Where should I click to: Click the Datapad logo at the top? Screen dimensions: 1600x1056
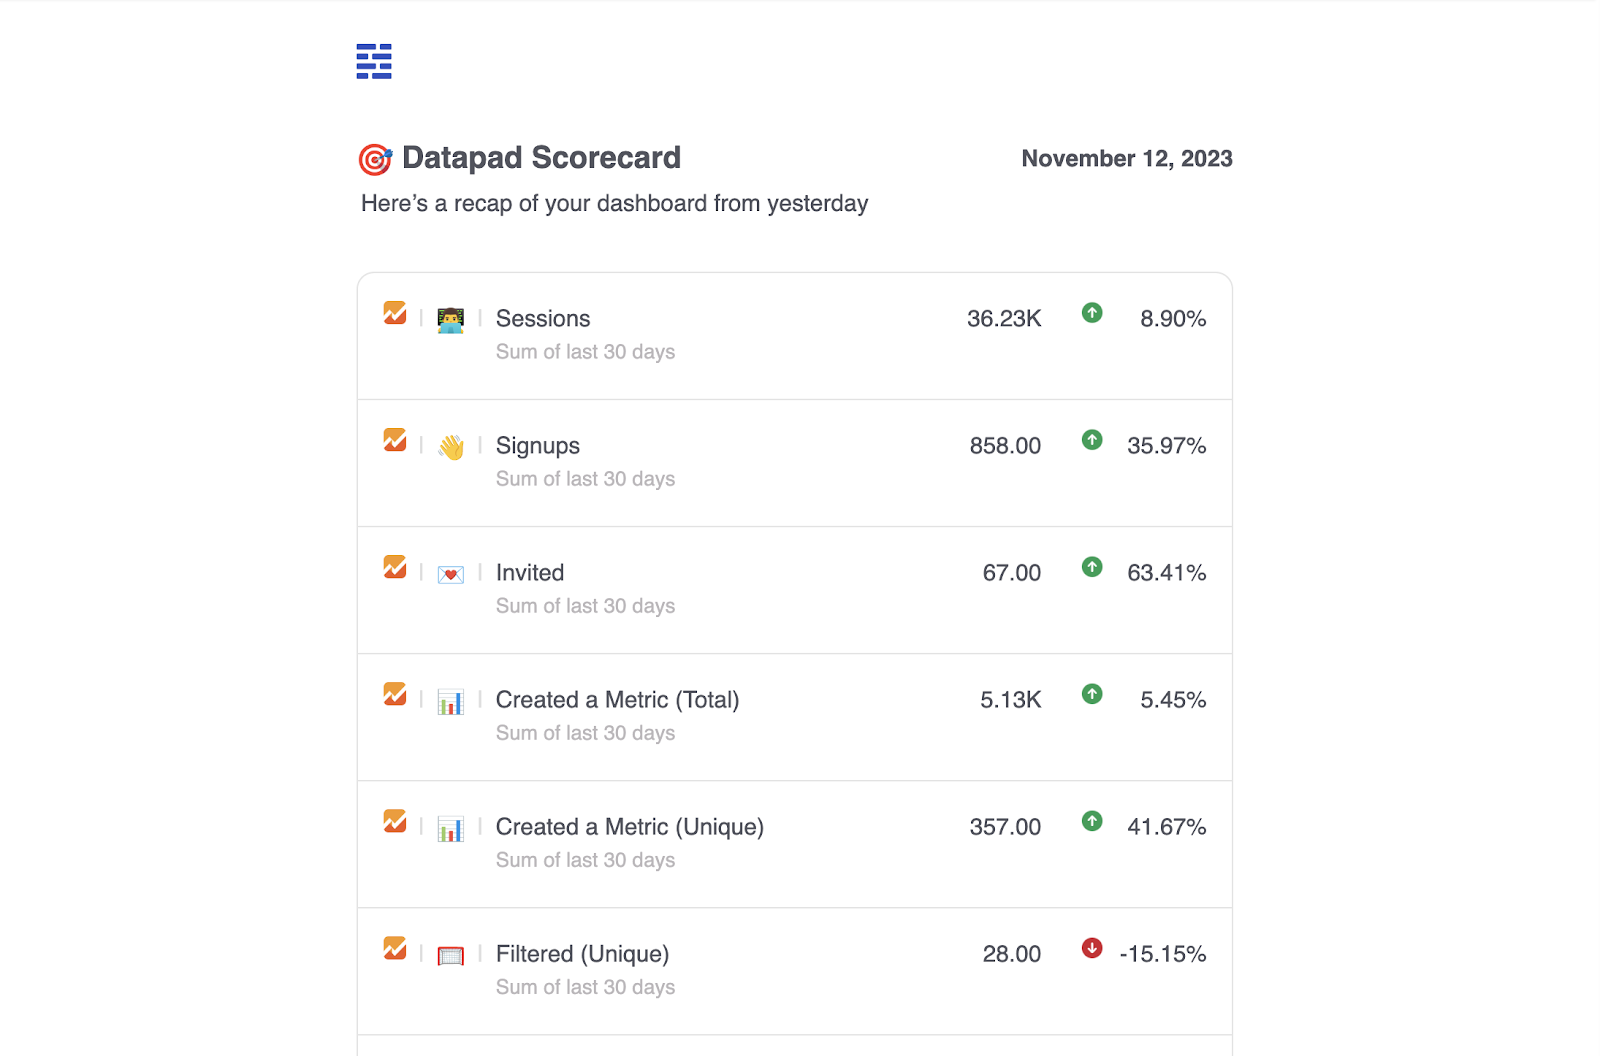point(373,61)
